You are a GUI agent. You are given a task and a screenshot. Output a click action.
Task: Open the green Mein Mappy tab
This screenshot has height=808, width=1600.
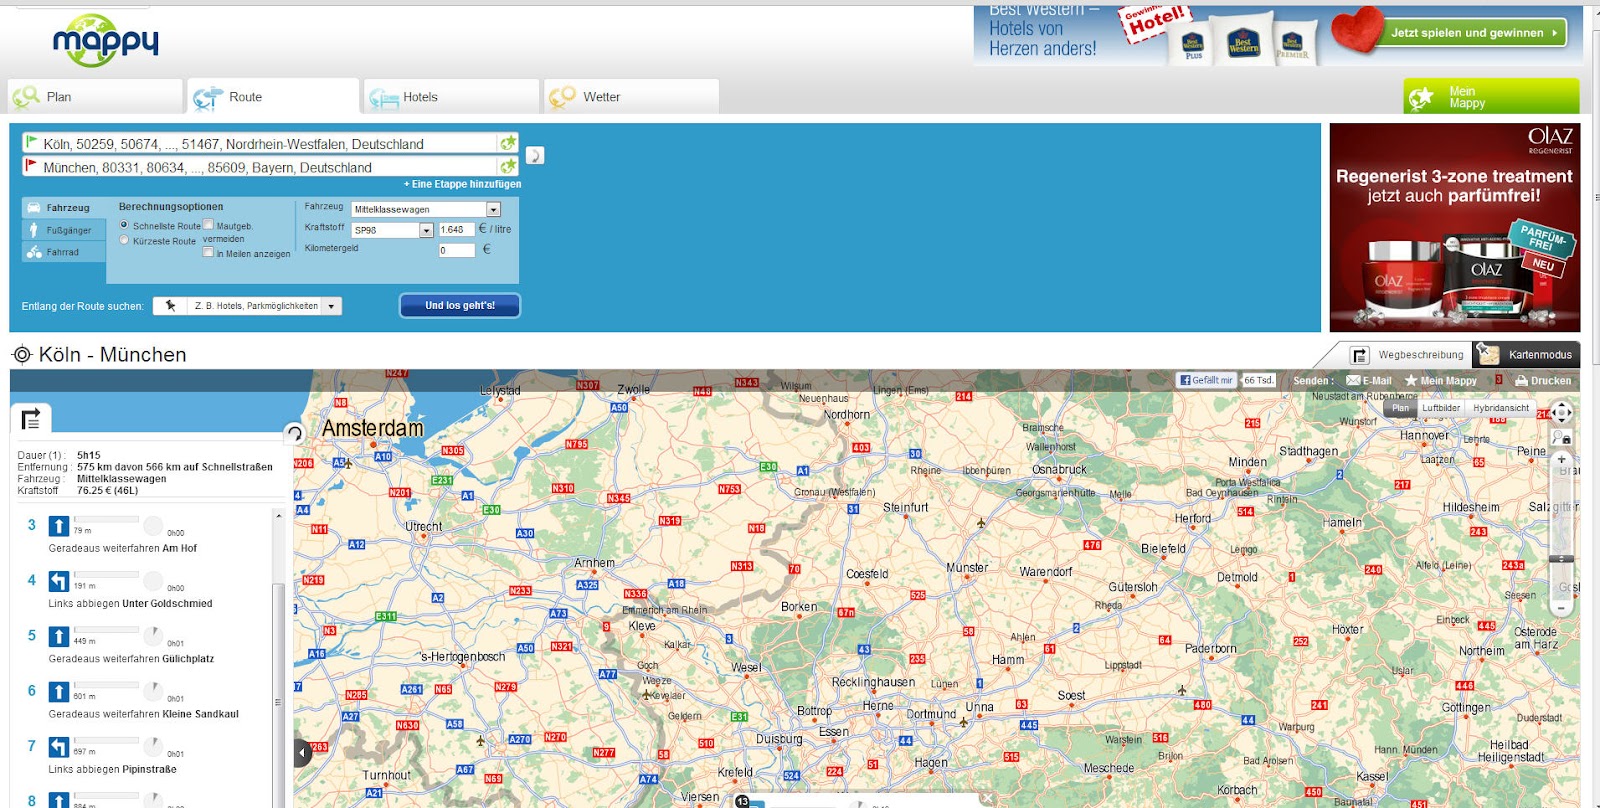1491,97
